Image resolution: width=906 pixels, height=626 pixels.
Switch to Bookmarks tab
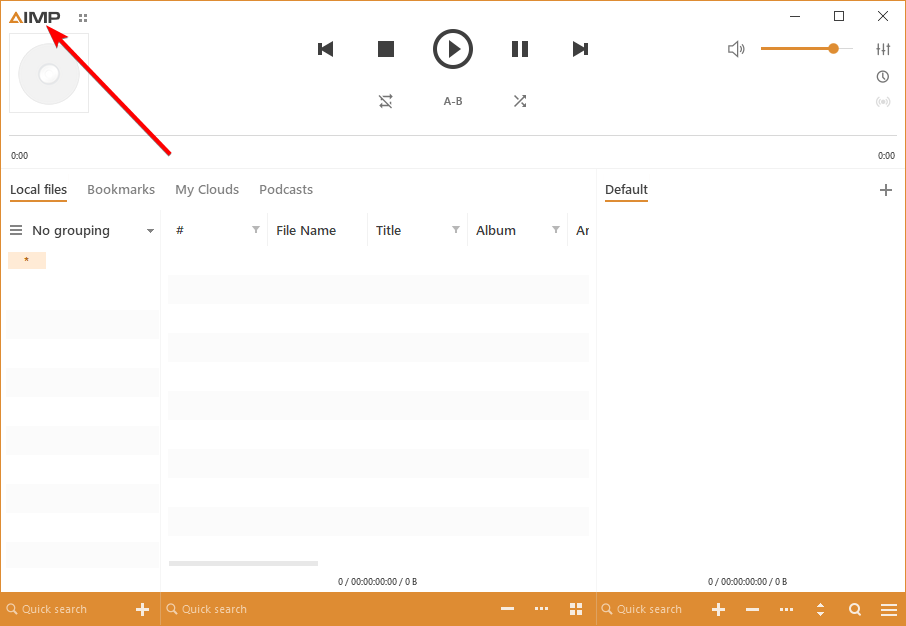[x=121, y=190]
